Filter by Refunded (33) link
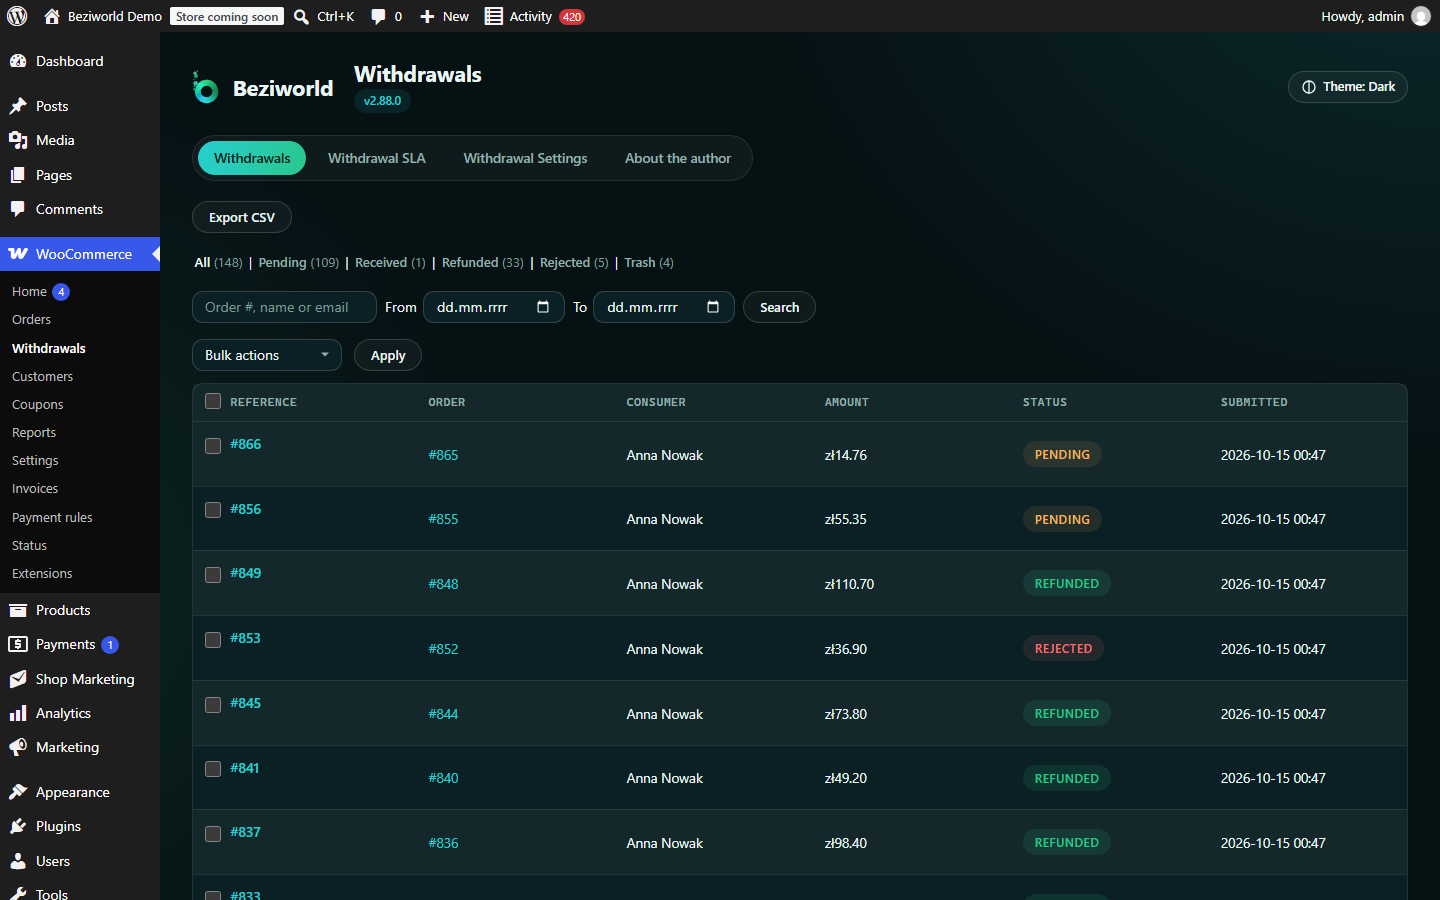The height and width of the screenshot is (900, 1440). click(482, 262)
